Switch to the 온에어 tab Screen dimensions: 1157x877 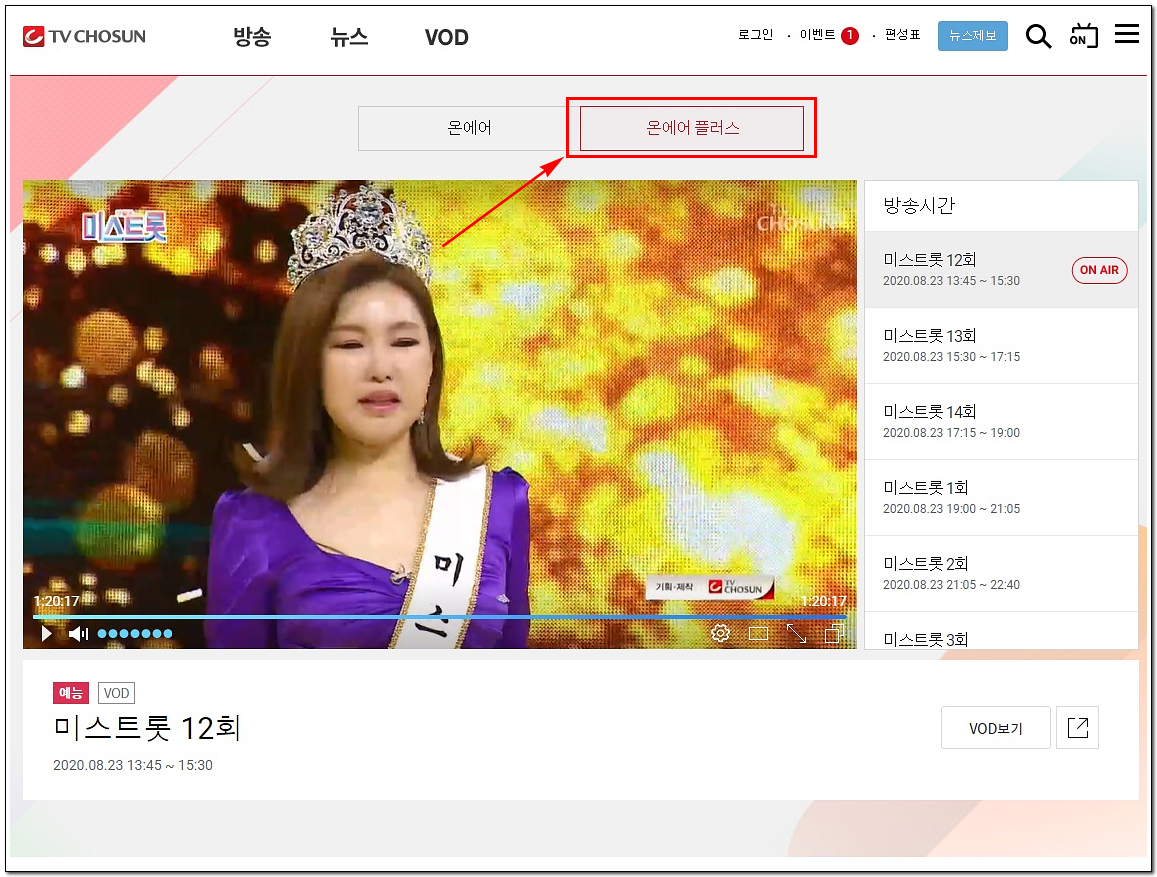[x=469, y=128]
